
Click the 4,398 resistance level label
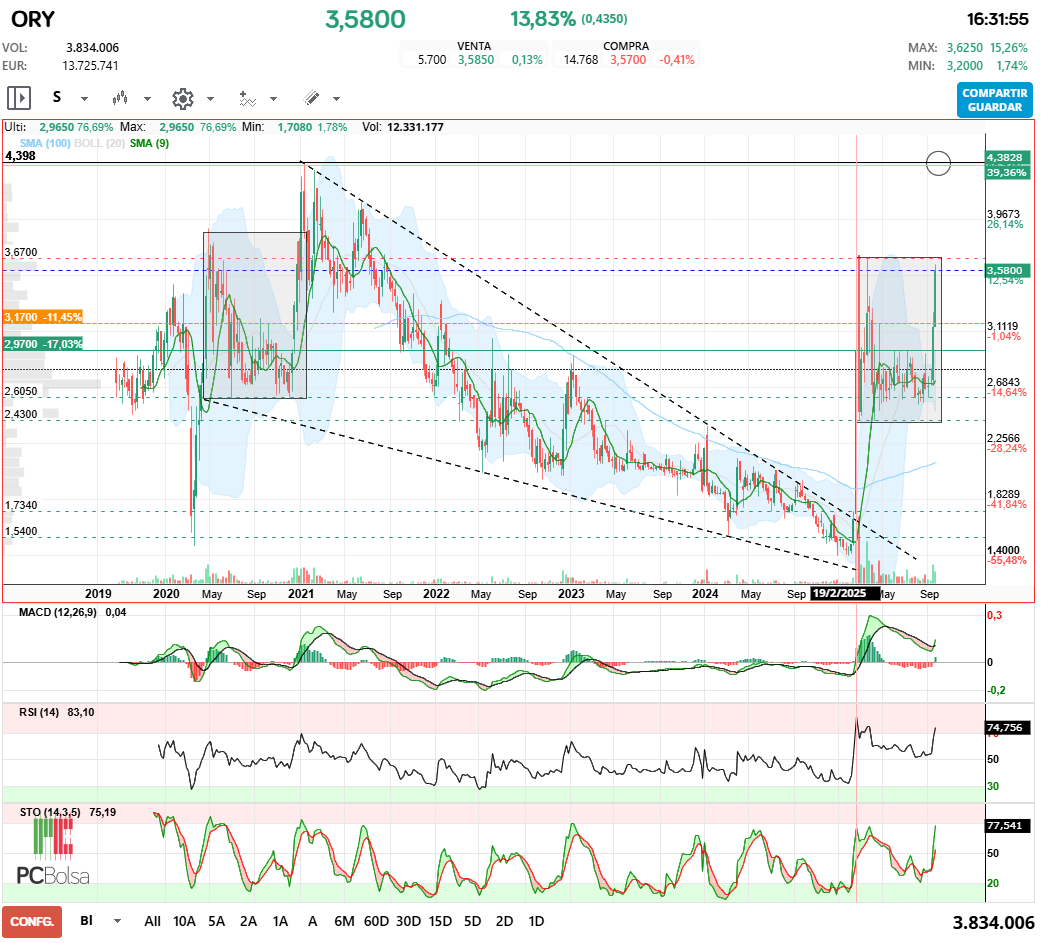(x=20, y=156)
